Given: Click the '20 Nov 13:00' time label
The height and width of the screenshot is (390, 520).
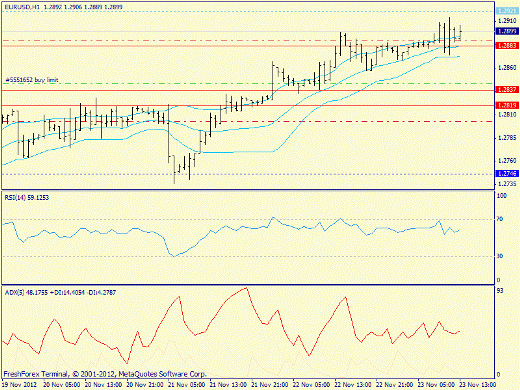Looking at the screenshot, I should pos(103,384).
